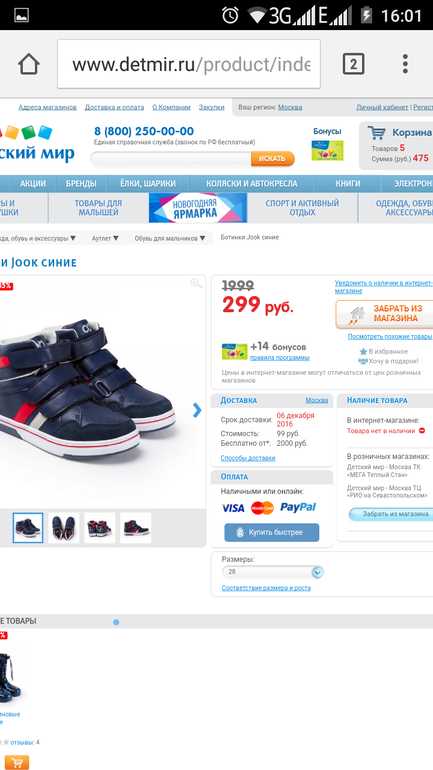This screenshot has width=433, height=770.
Task: Open the browser three-dot overflow menu
Action: pyautogui.click(x=405, y=64)
